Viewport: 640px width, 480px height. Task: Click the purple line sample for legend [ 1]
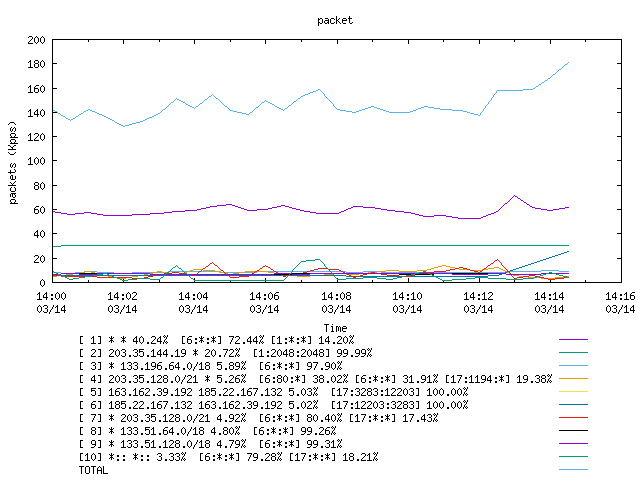coord(573,339)
